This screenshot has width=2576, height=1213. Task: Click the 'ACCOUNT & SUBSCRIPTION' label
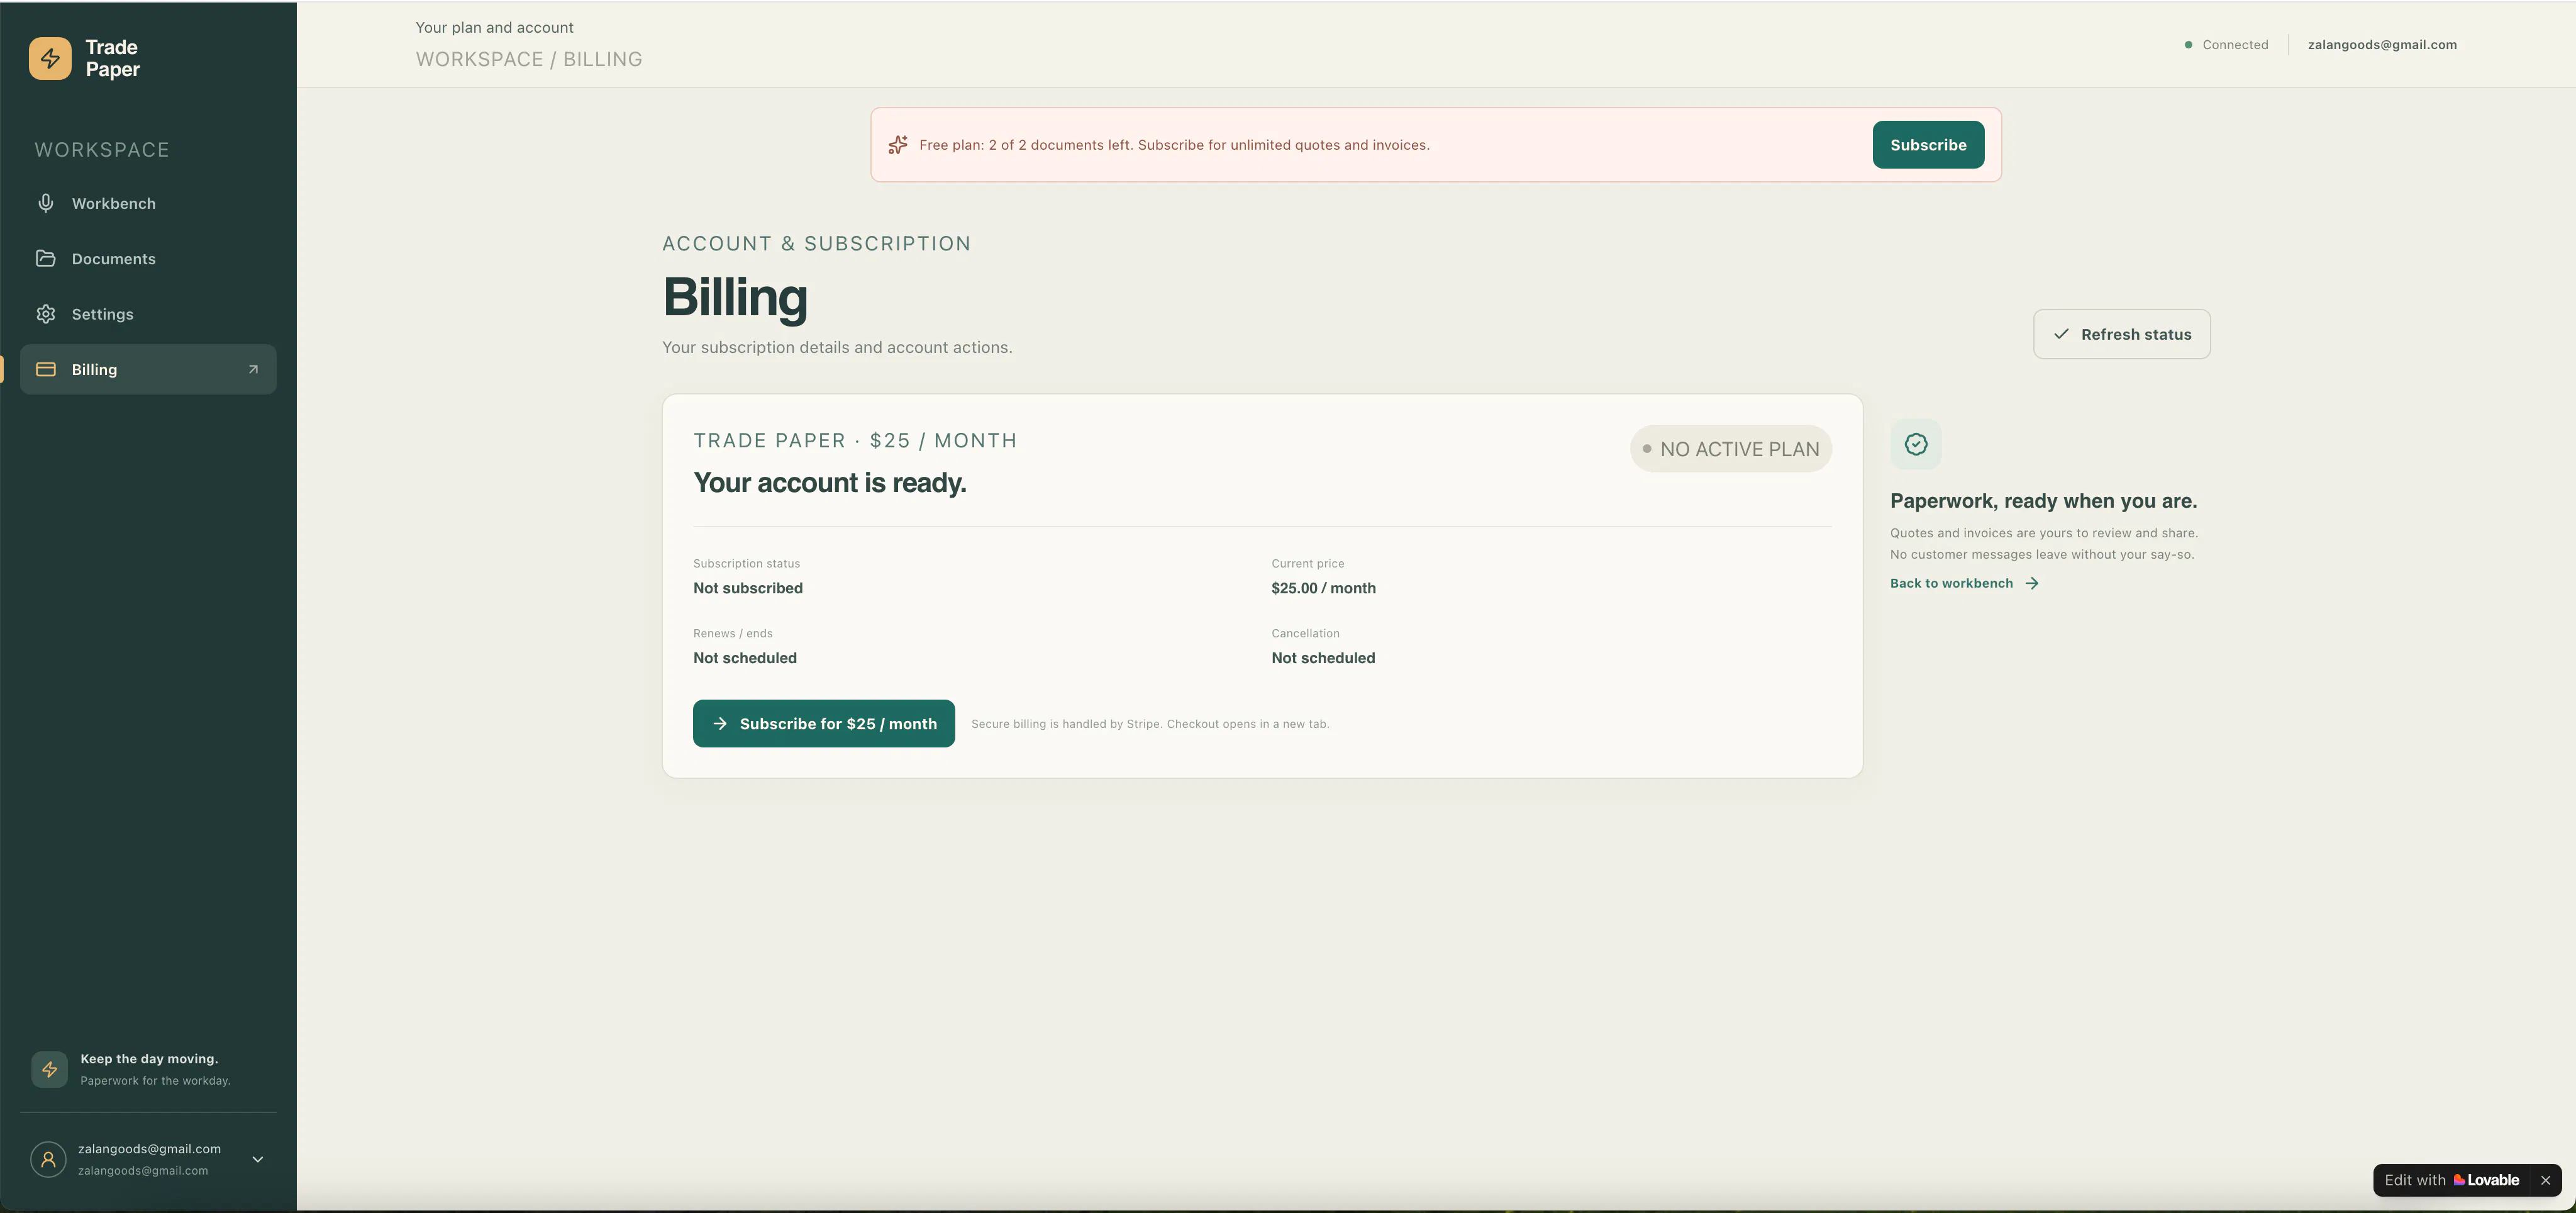tap(816, 244)
